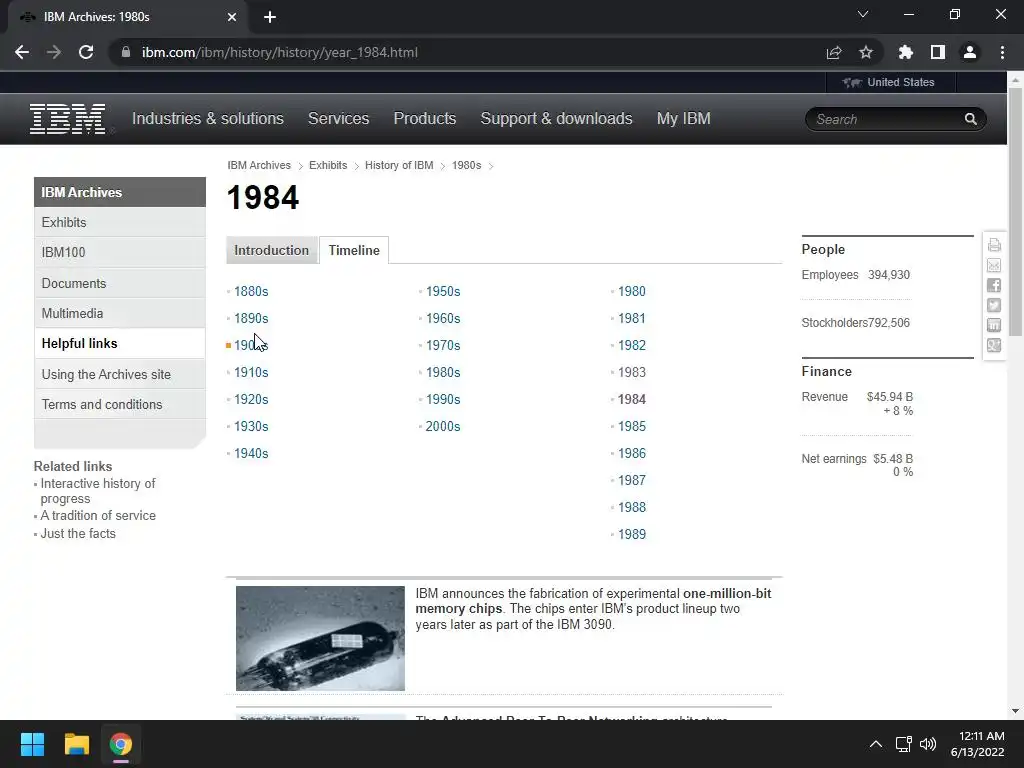The image size is (1024, 768).
Task: Switch to the Introduction tab
Action: [x=272, y=250]
